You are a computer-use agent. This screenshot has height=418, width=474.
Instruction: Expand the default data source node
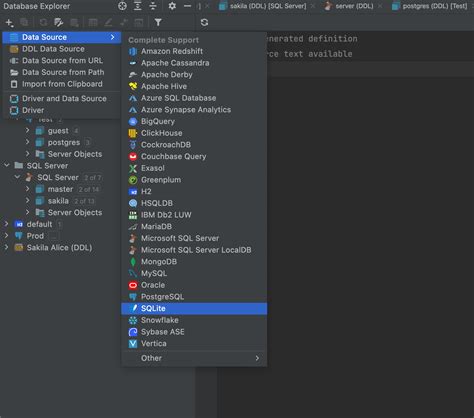(7, 224)
